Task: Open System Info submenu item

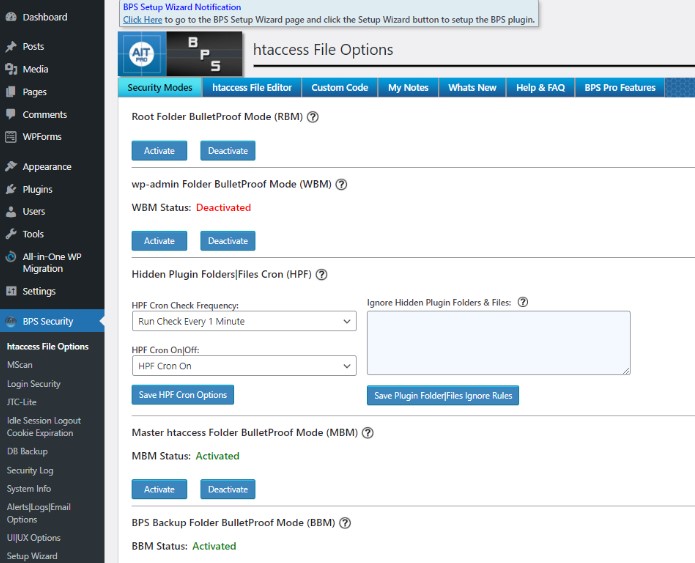Action: 29,489
